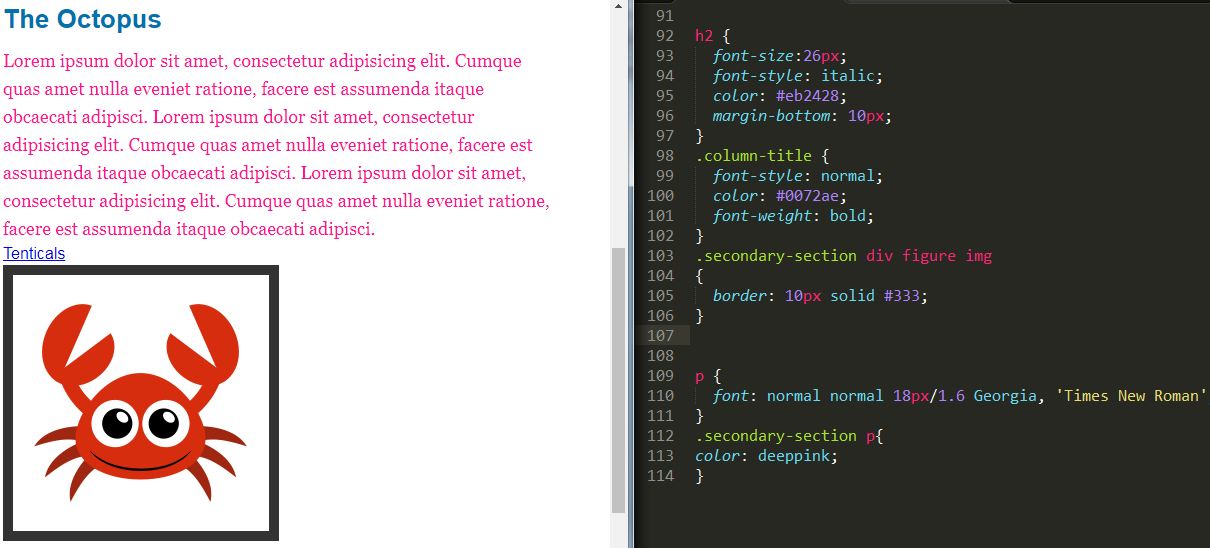Click the browser scrollbar up arrow

coord(618,6)
